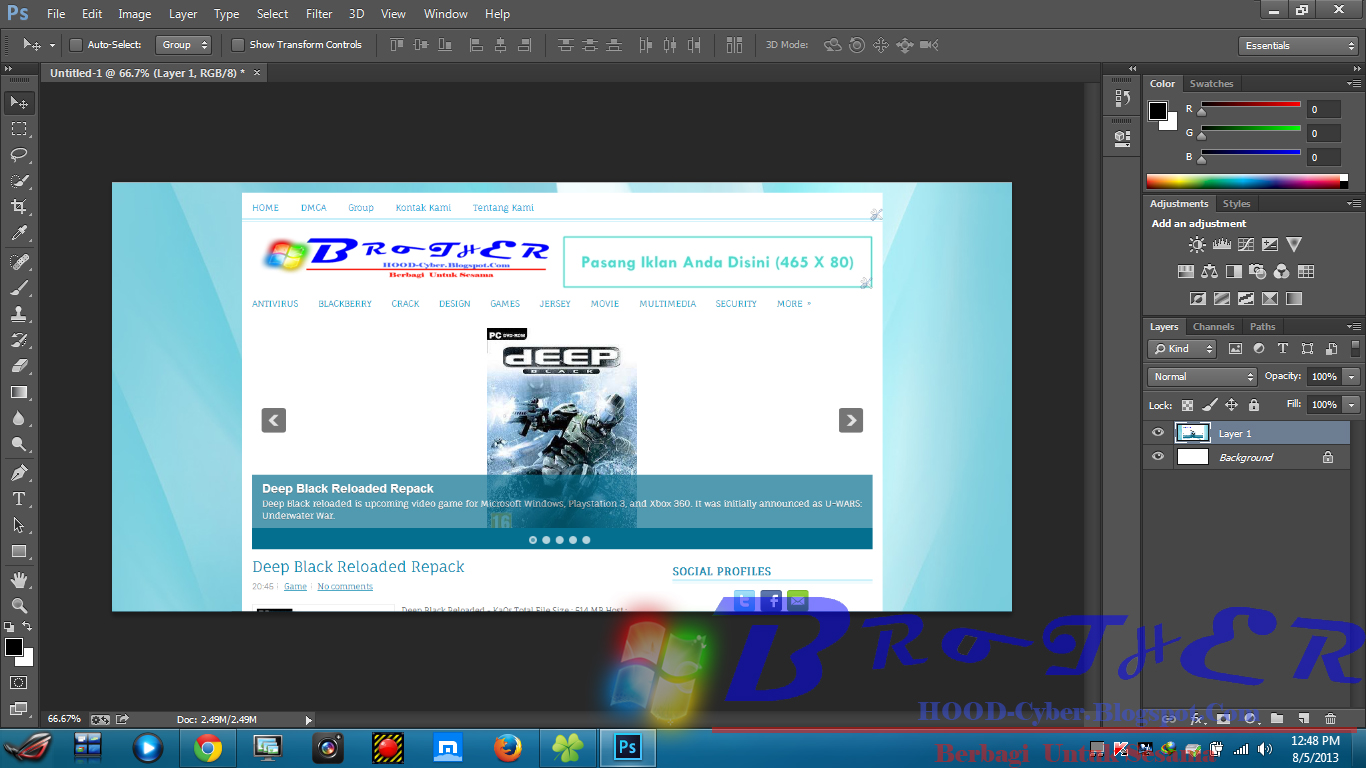Open the Filter menu
The width and height of the screenshot is (1366, 768).
pyautogui.click(x=318, y=13)
